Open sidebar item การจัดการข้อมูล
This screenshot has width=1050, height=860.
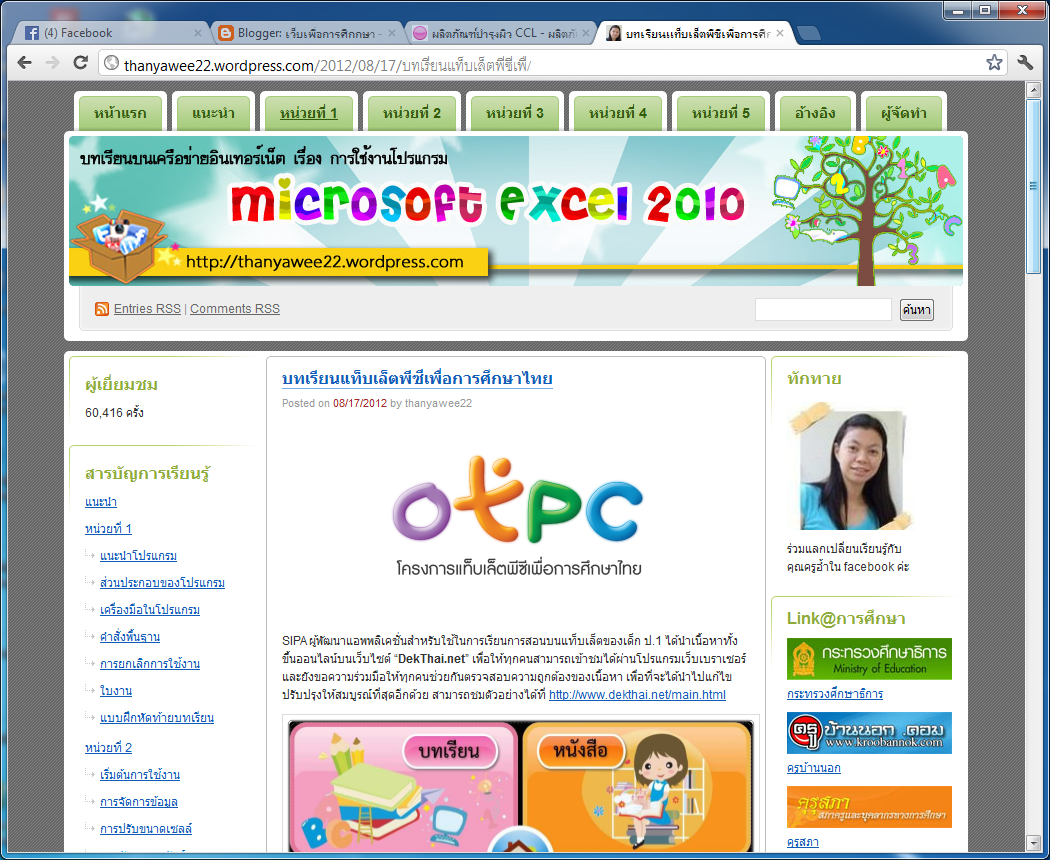tap(139, 802)
